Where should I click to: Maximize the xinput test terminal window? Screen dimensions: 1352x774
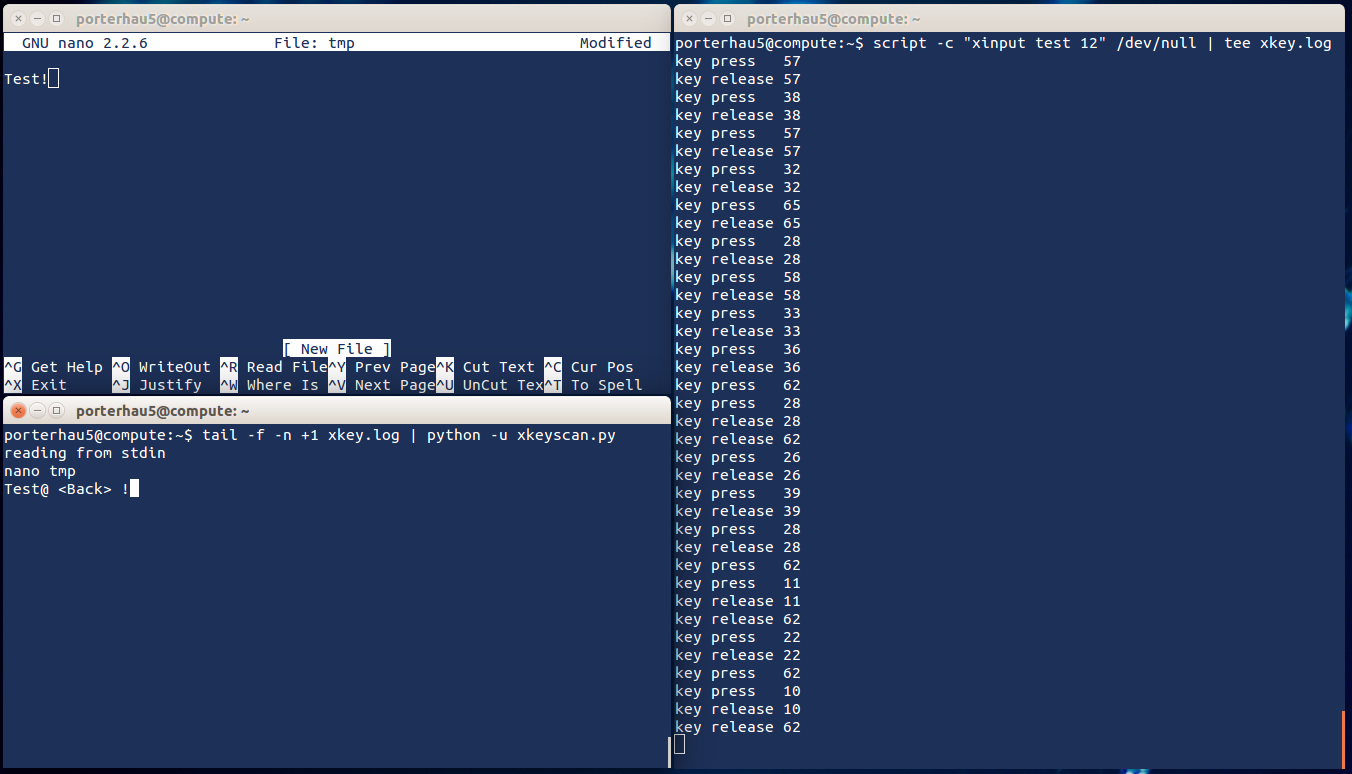(x=727, y=19)
